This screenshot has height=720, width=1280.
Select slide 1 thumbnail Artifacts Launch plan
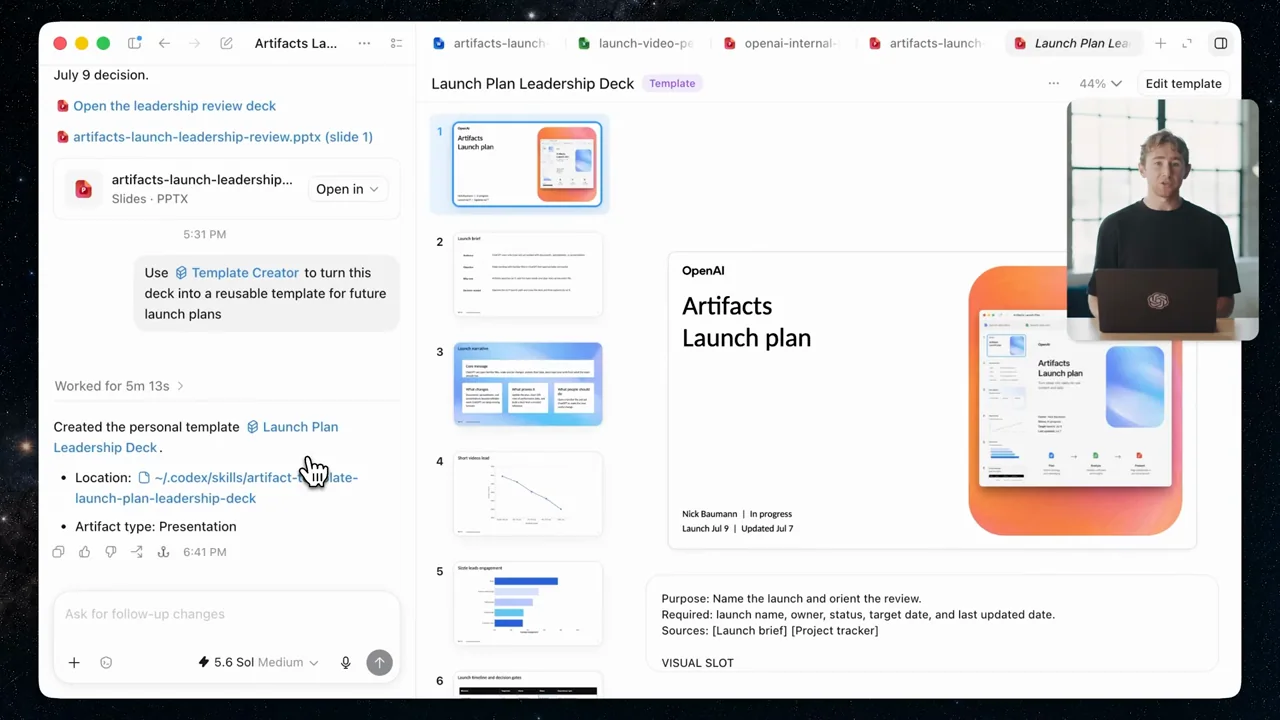527,164
